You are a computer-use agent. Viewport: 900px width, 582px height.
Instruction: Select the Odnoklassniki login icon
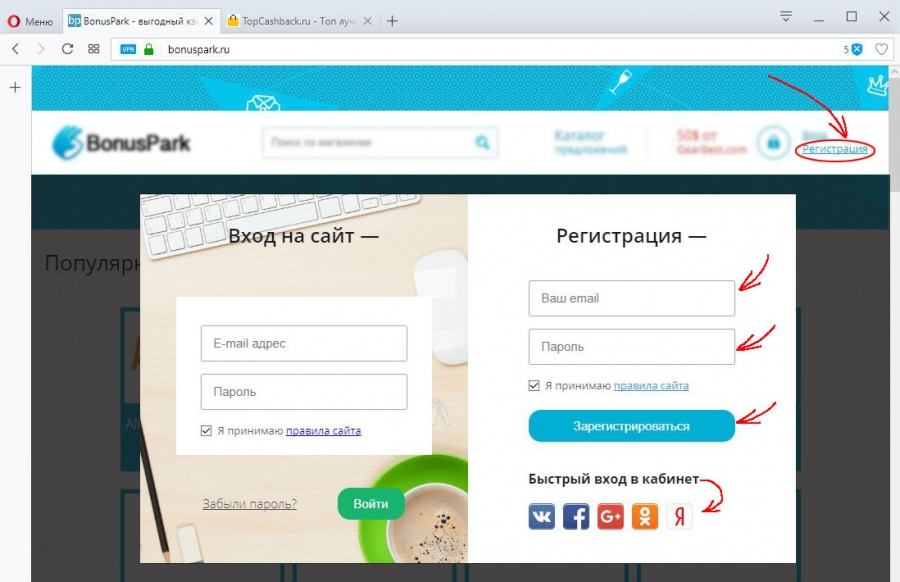pyautogui.click(x=645, y=516)
